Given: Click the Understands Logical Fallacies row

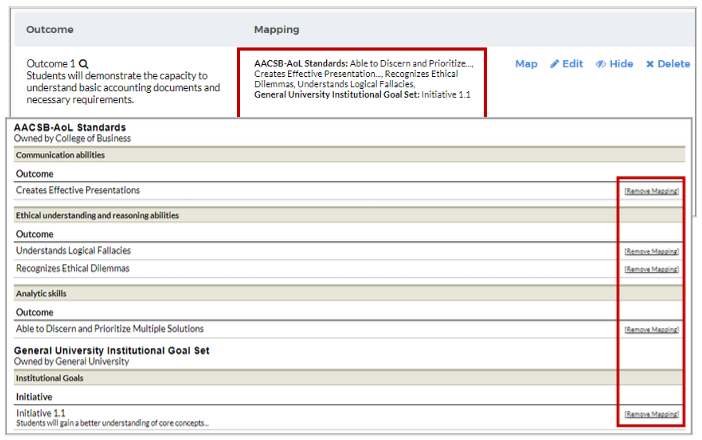Looking at the screenshot, I should pos(349,251).
